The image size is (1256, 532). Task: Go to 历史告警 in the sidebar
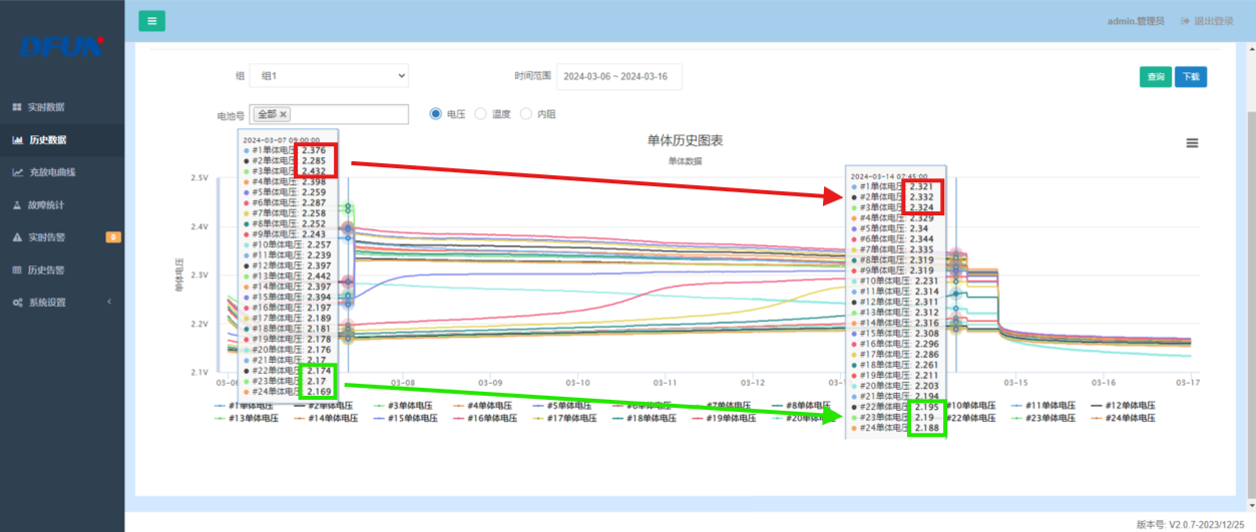[x=46, y=270]
